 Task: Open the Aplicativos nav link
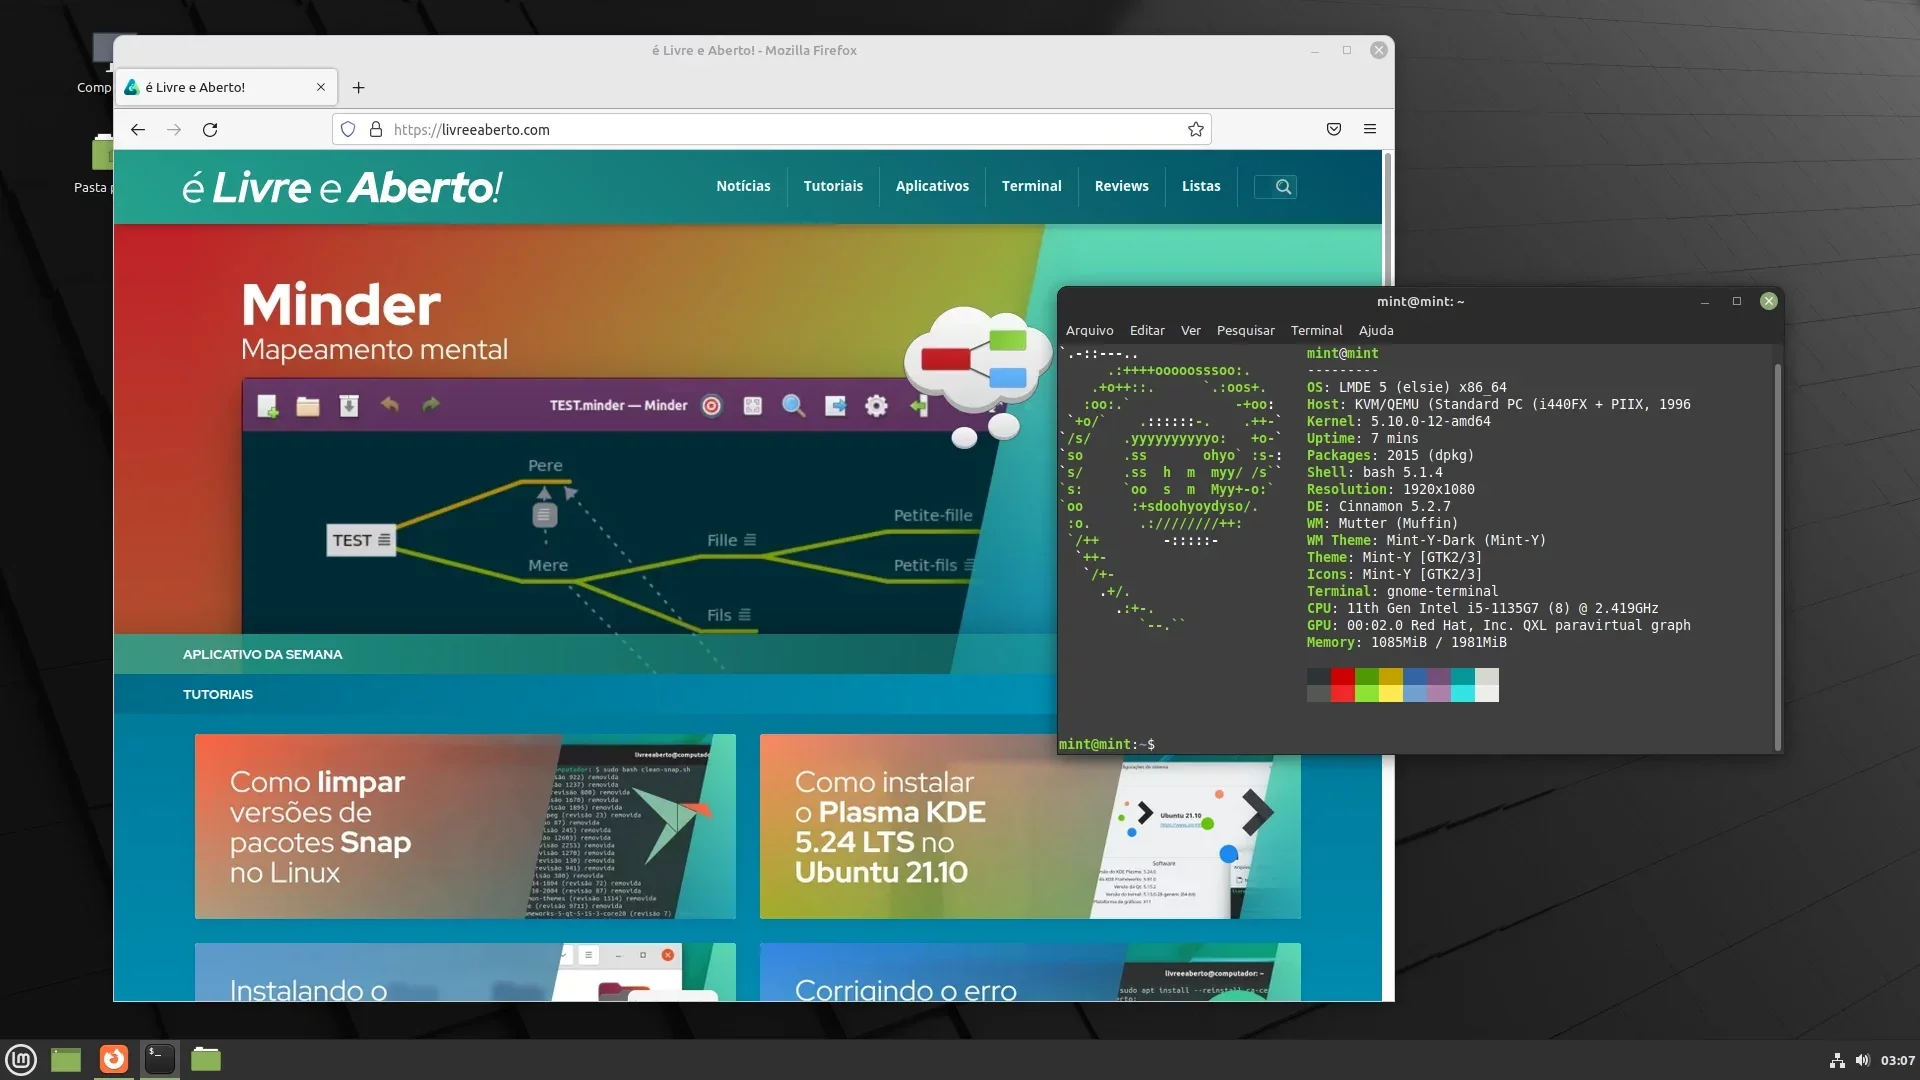pyautogui.click(x=932, y=187)
